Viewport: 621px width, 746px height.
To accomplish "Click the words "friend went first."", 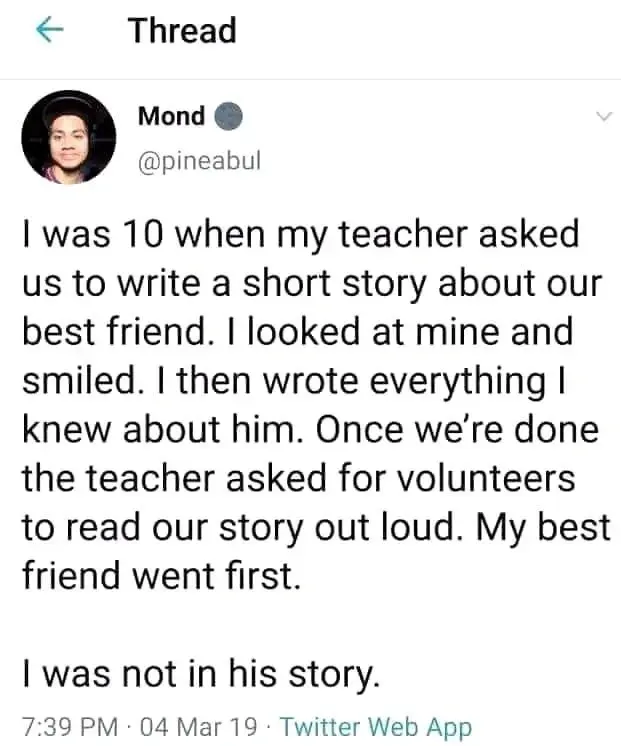I will 160,578.
